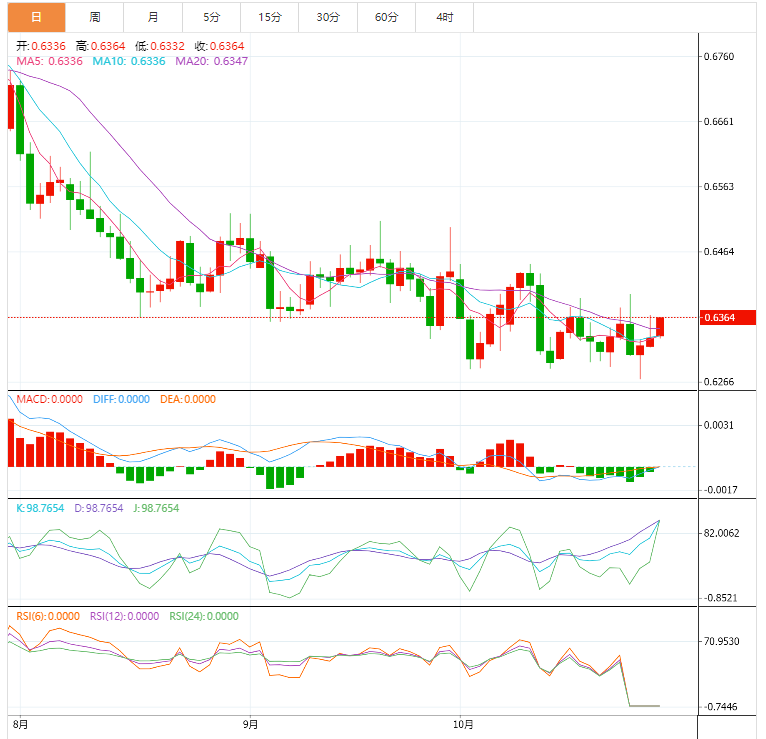Click the K value label in KDJ panel

[x=40, y=508]
